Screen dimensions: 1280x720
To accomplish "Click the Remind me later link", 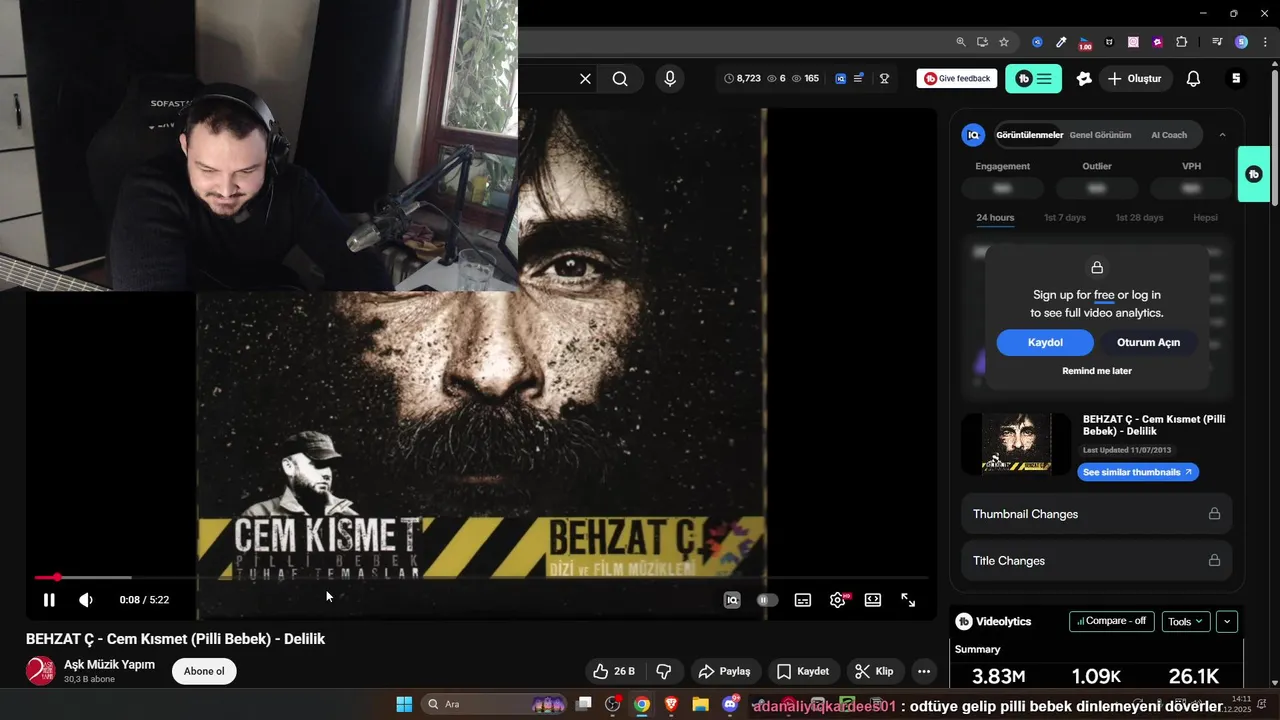I will click(1097, 371).
